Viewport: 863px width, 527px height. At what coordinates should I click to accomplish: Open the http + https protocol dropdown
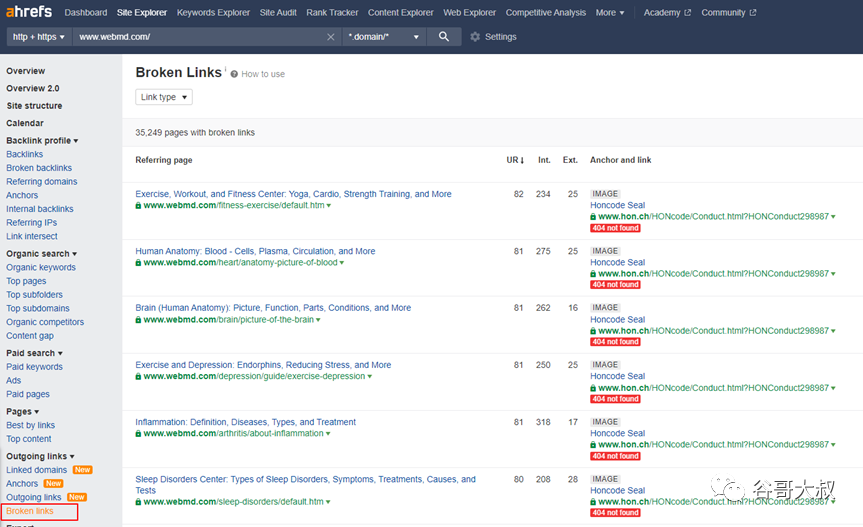point(39,37)
